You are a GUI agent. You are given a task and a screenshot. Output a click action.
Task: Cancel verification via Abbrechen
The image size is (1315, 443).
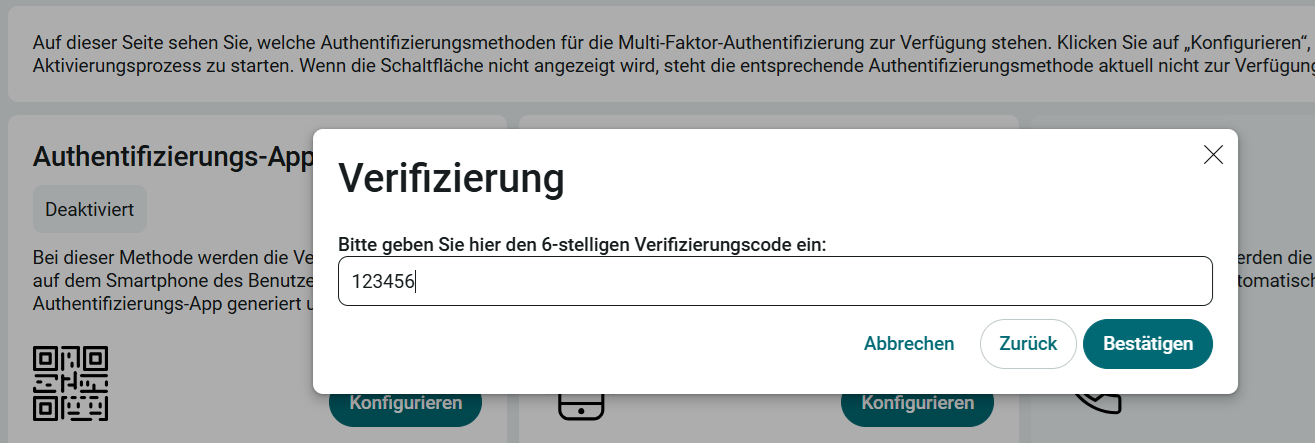[x=909, y=344]
